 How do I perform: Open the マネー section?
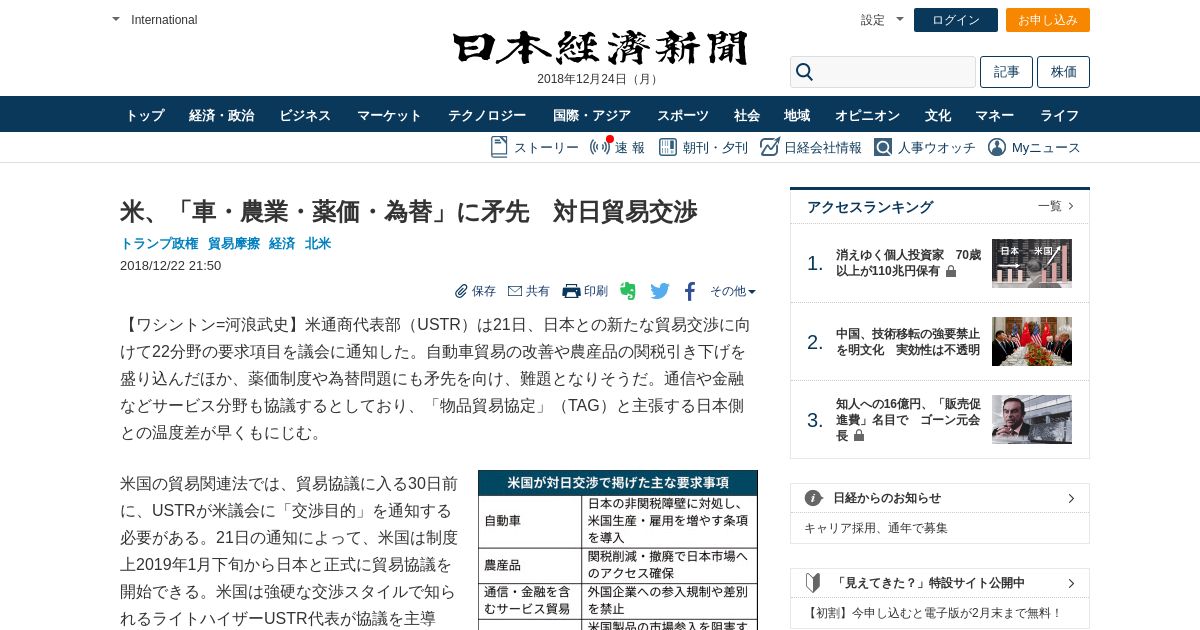tap(995, 115)
